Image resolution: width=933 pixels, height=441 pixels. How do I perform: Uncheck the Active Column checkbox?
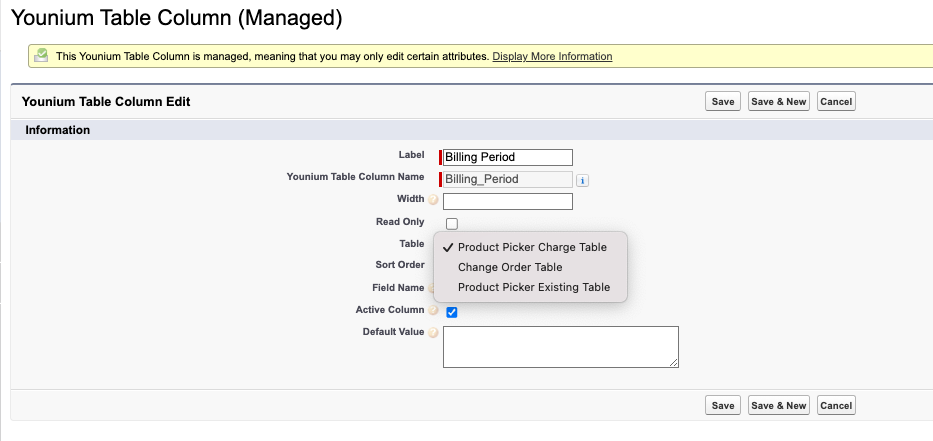click(452, 312)
